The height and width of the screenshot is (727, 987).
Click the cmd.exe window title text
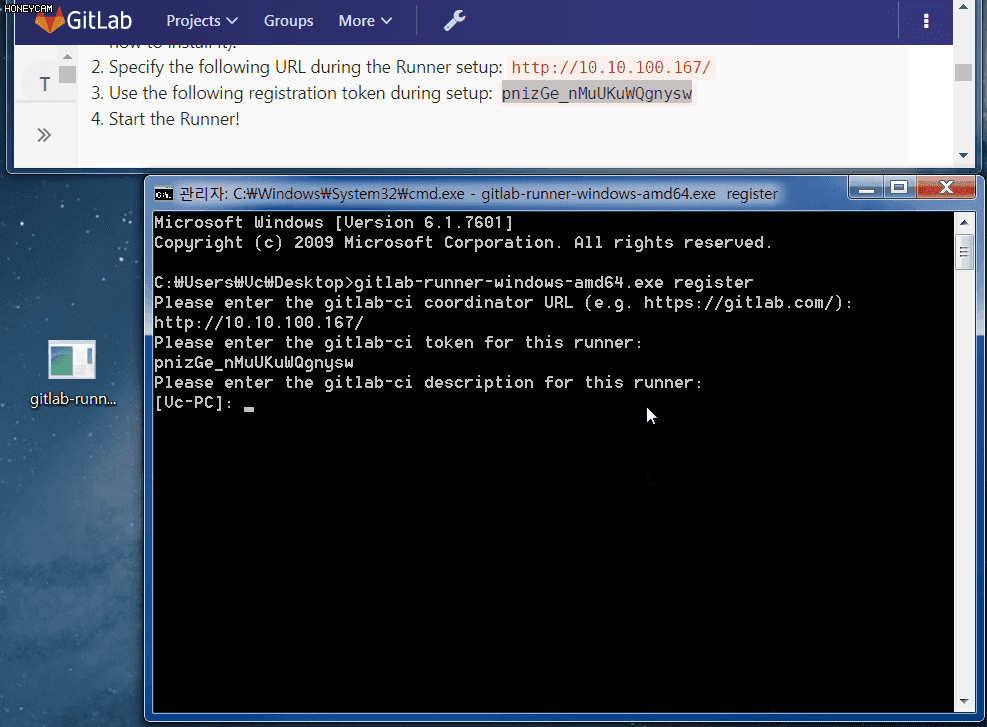pyautogui.click(x=478, y=194)
